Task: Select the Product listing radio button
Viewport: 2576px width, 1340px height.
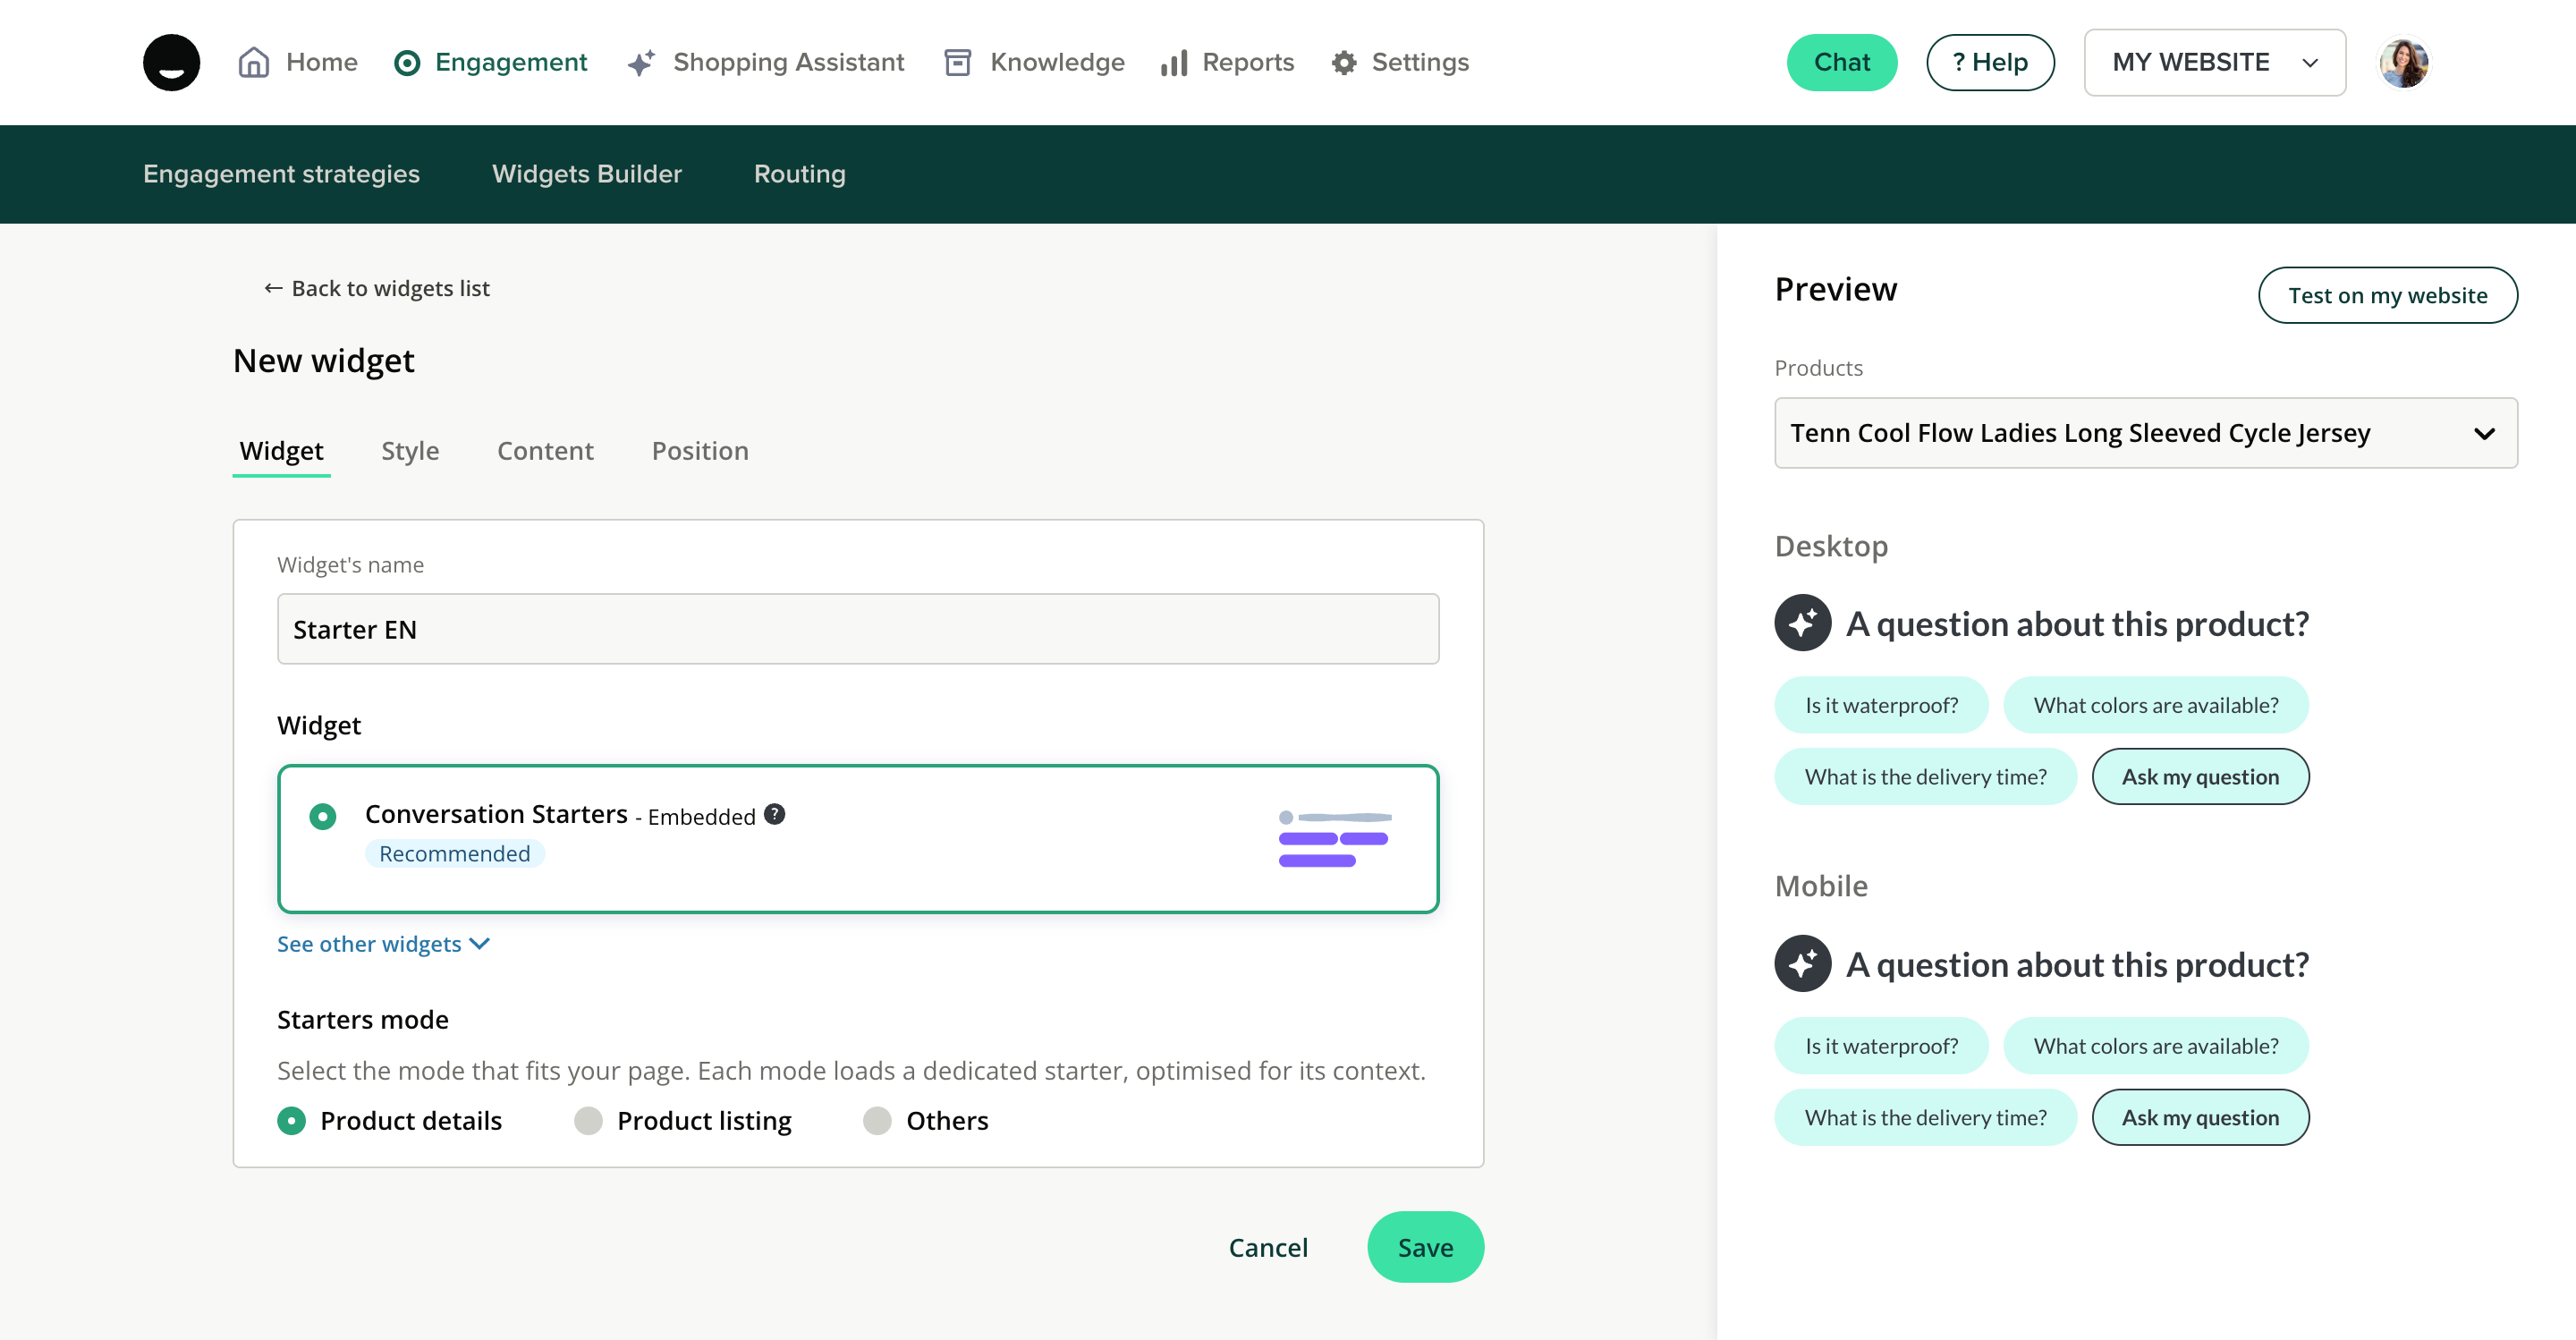Action: (588, 1120)
